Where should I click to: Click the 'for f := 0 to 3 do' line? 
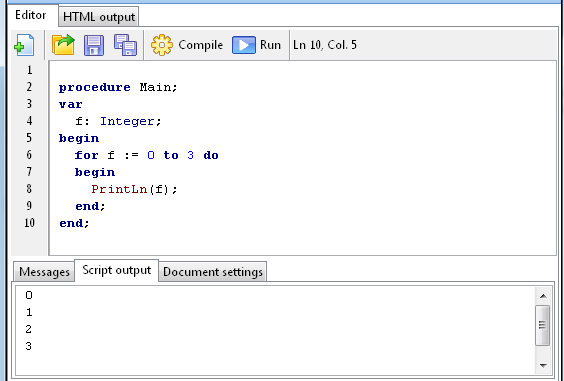pyautogui.click(x=147, y=155)
